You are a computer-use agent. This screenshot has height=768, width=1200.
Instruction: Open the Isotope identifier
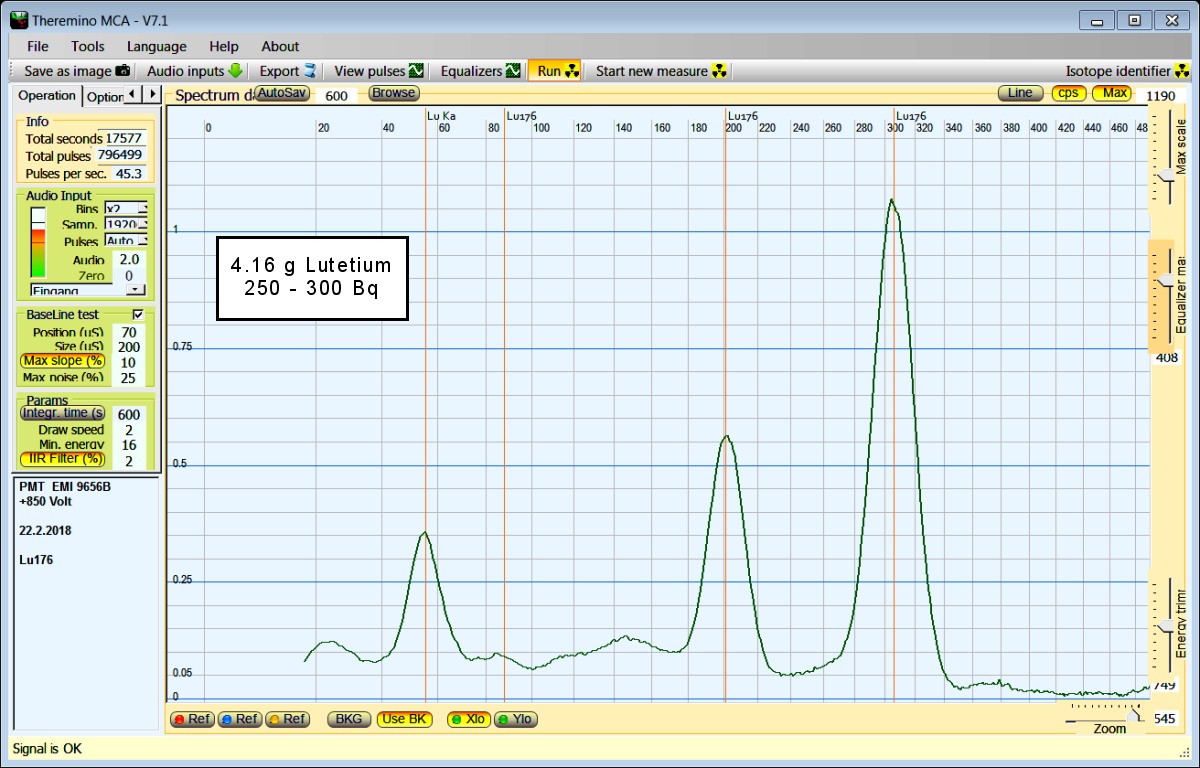click(x=1127, y=71)
